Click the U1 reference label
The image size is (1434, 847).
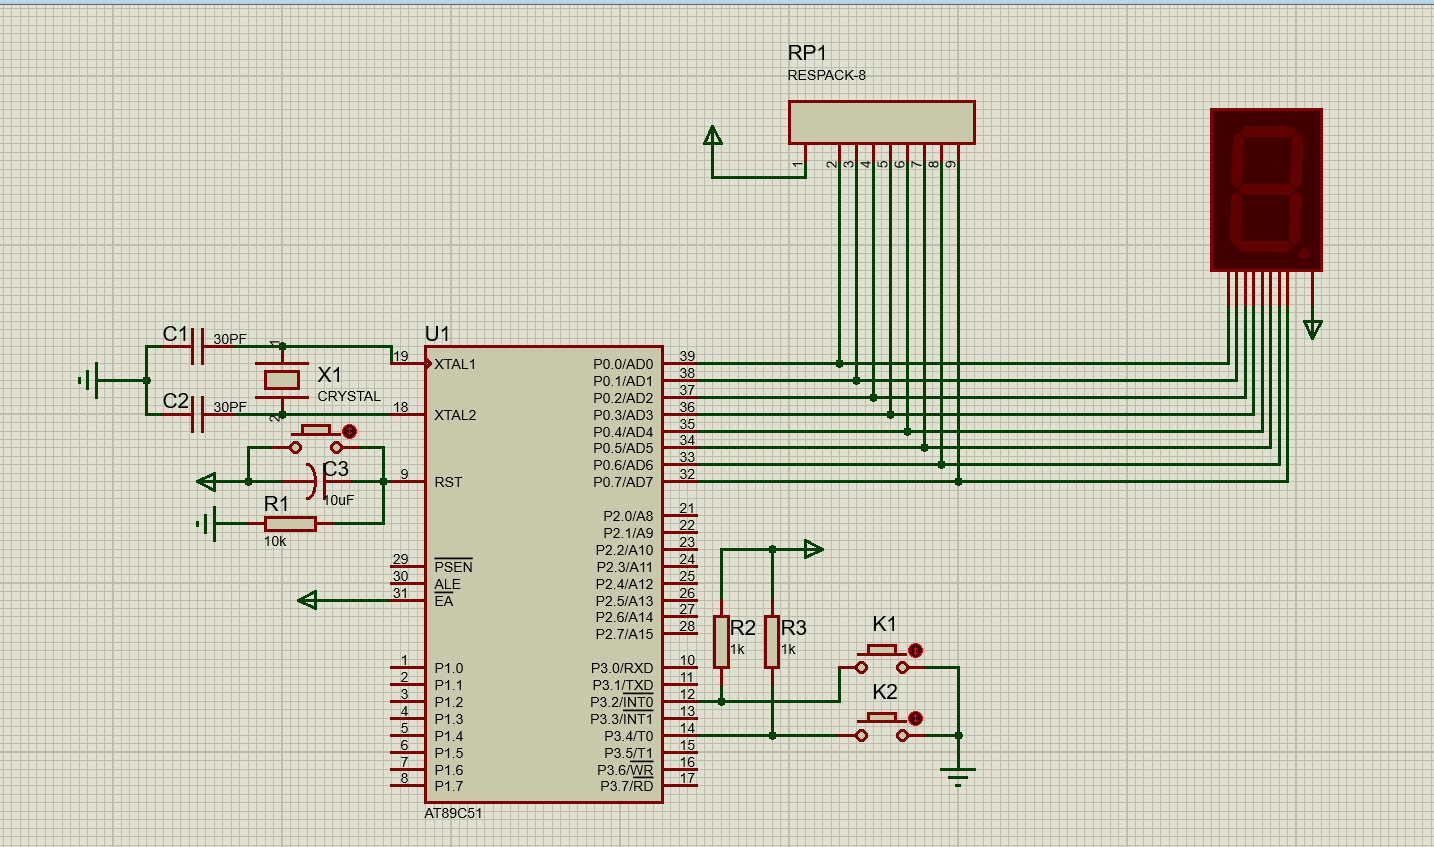(x=437, y=334)
